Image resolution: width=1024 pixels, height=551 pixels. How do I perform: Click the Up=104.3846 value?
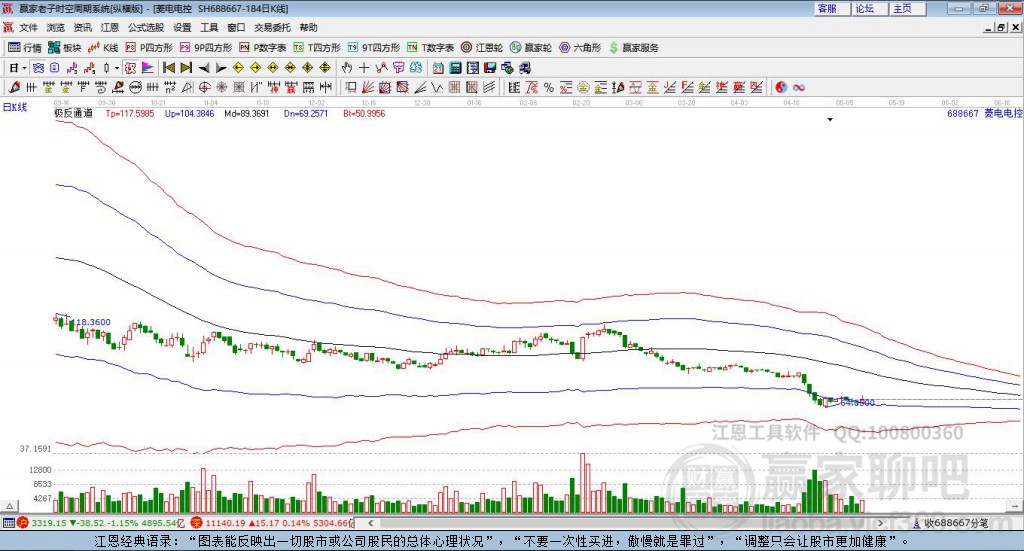189,114
